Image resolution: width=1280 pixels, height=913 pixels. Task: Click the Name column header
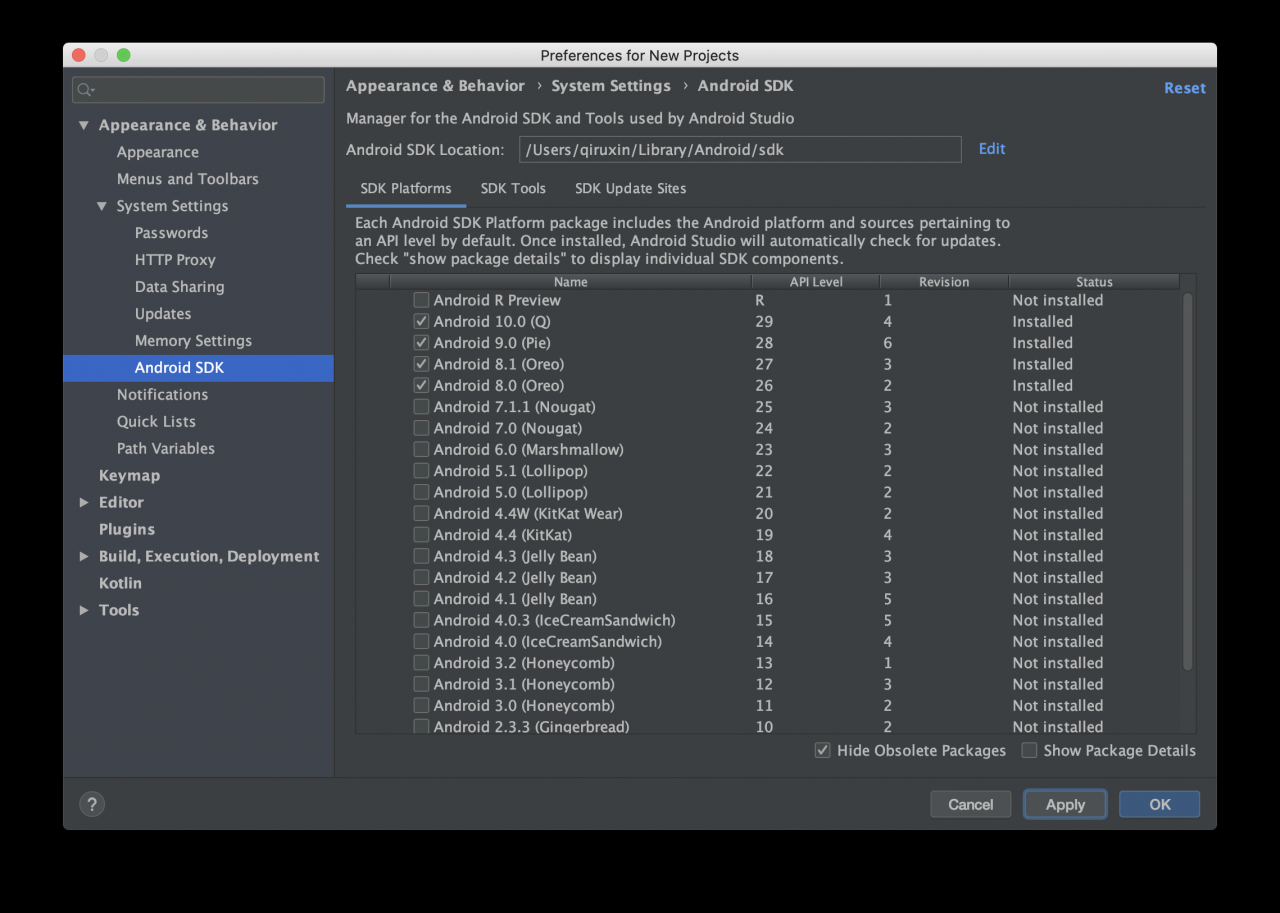571,282
